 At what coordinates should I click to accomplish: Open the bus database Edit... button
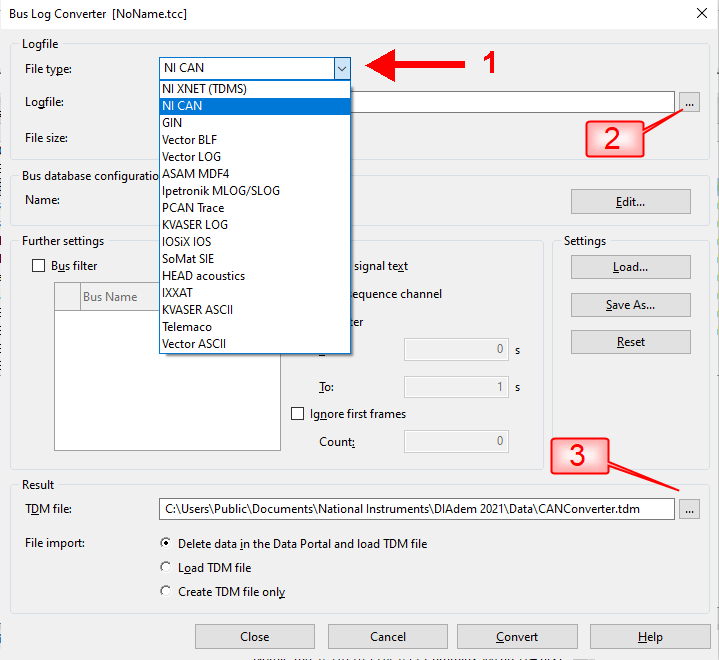[x=630, y=202]
